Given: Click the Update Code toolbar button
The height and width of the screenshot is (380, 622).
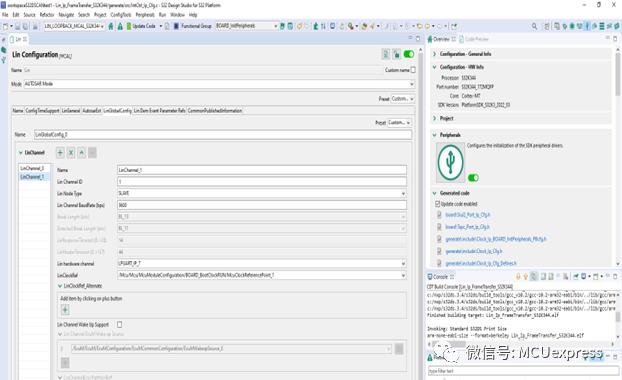Looking at the screenshot, I should (x=141, y=26).
